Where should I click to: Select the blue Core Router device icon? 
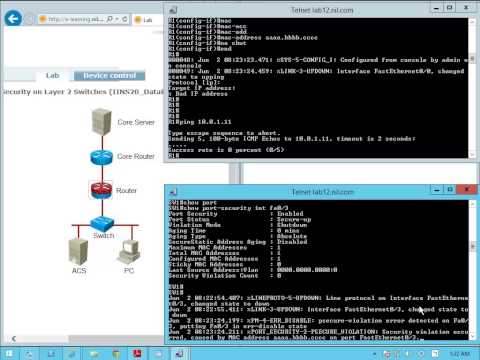click(102, 157)
